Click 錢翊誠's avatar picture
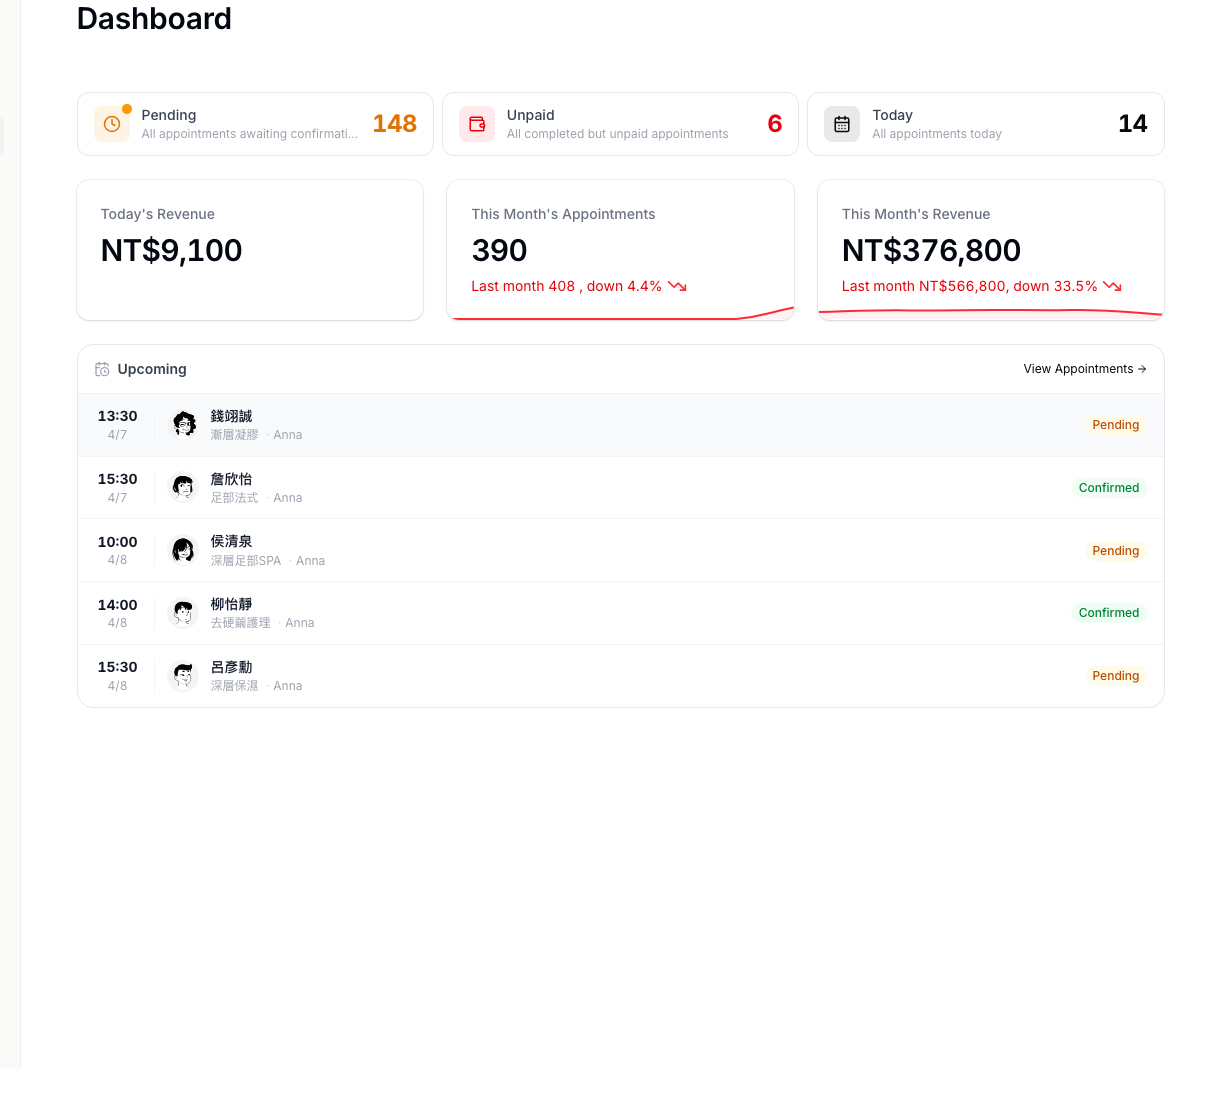This screenshot has width=1220, height=1100. [x=184, y=424]
